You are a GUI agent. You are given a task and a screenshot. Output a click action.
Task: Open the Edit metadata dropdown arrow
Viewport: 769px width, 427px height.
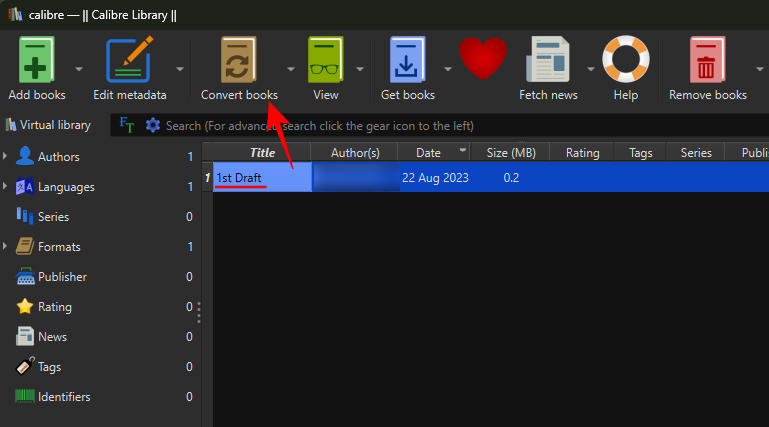coord(180,69)
